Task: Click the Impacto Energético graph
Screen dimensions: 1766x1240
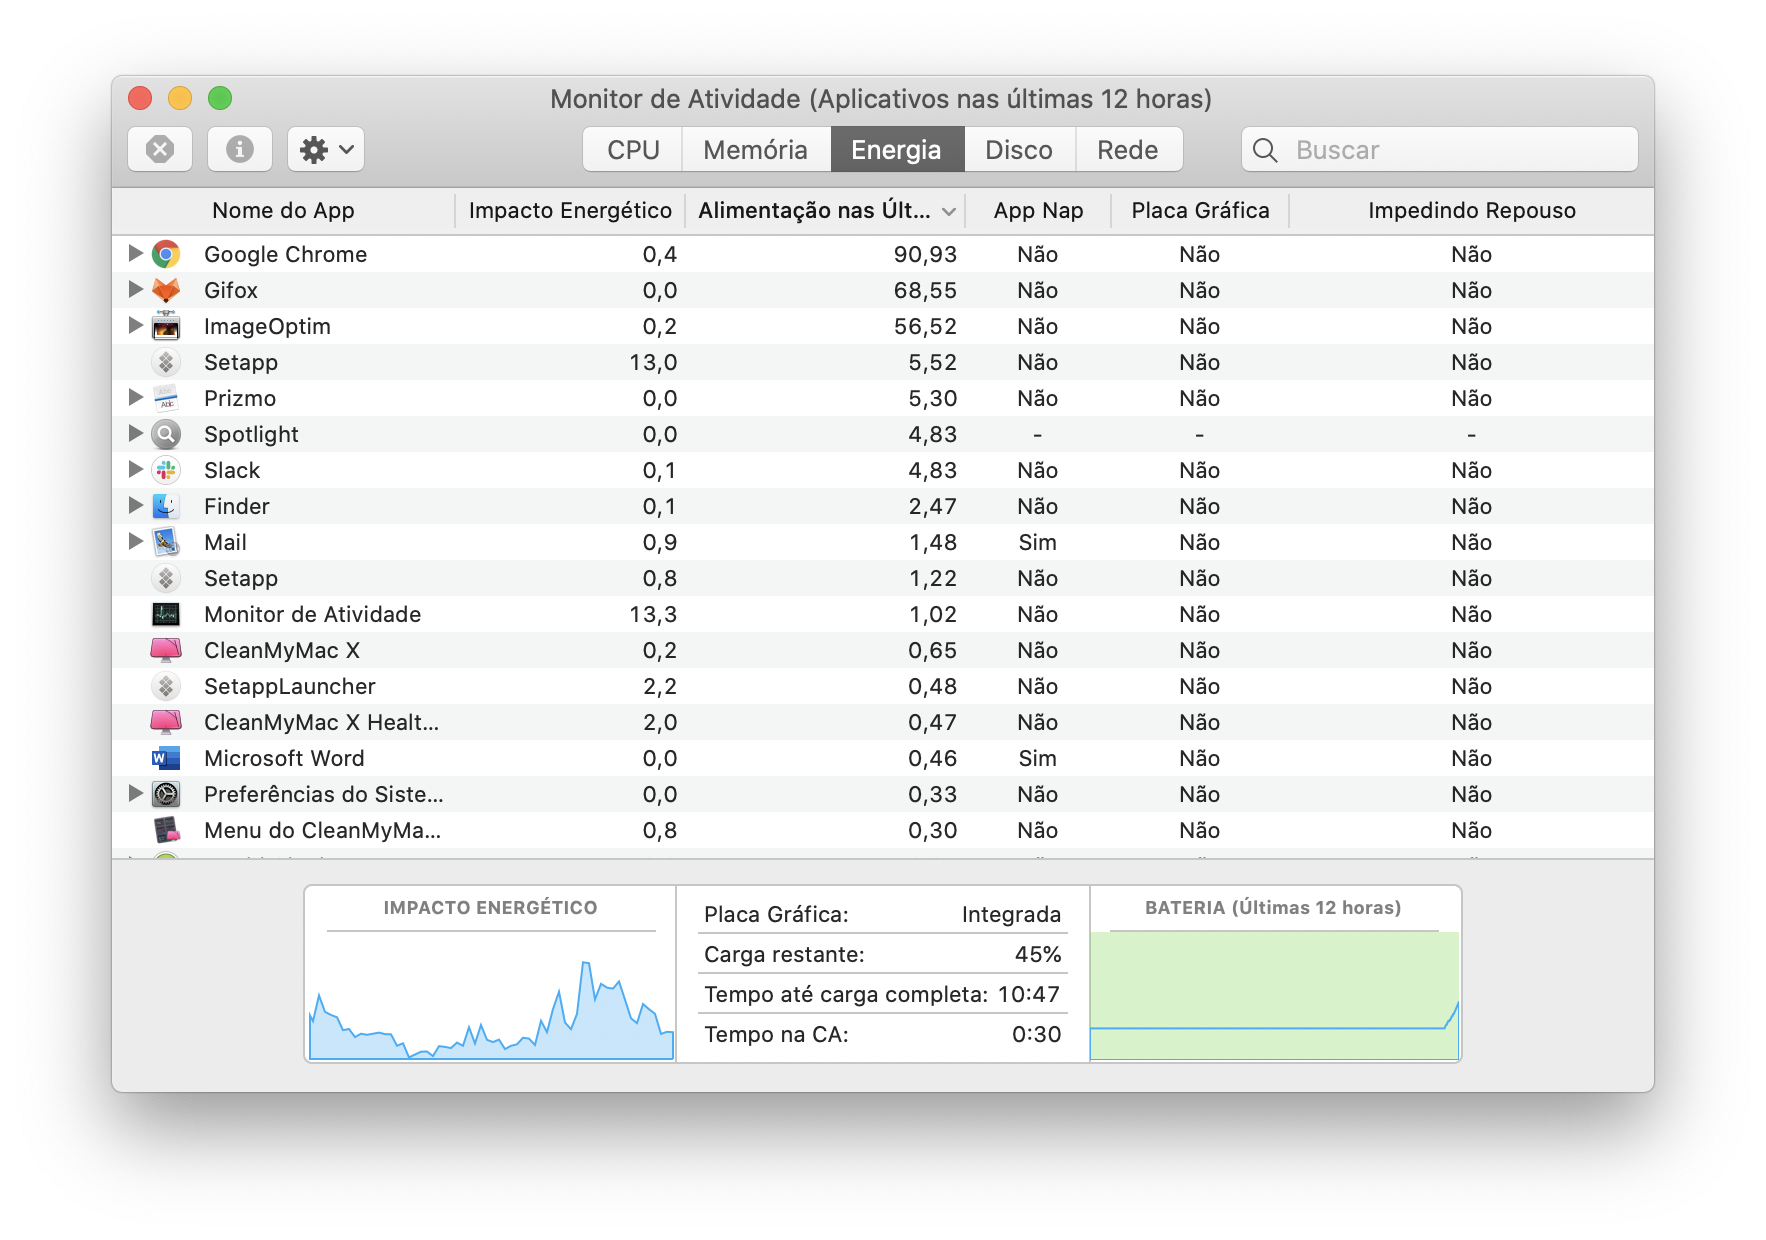Action: point(490,995)
